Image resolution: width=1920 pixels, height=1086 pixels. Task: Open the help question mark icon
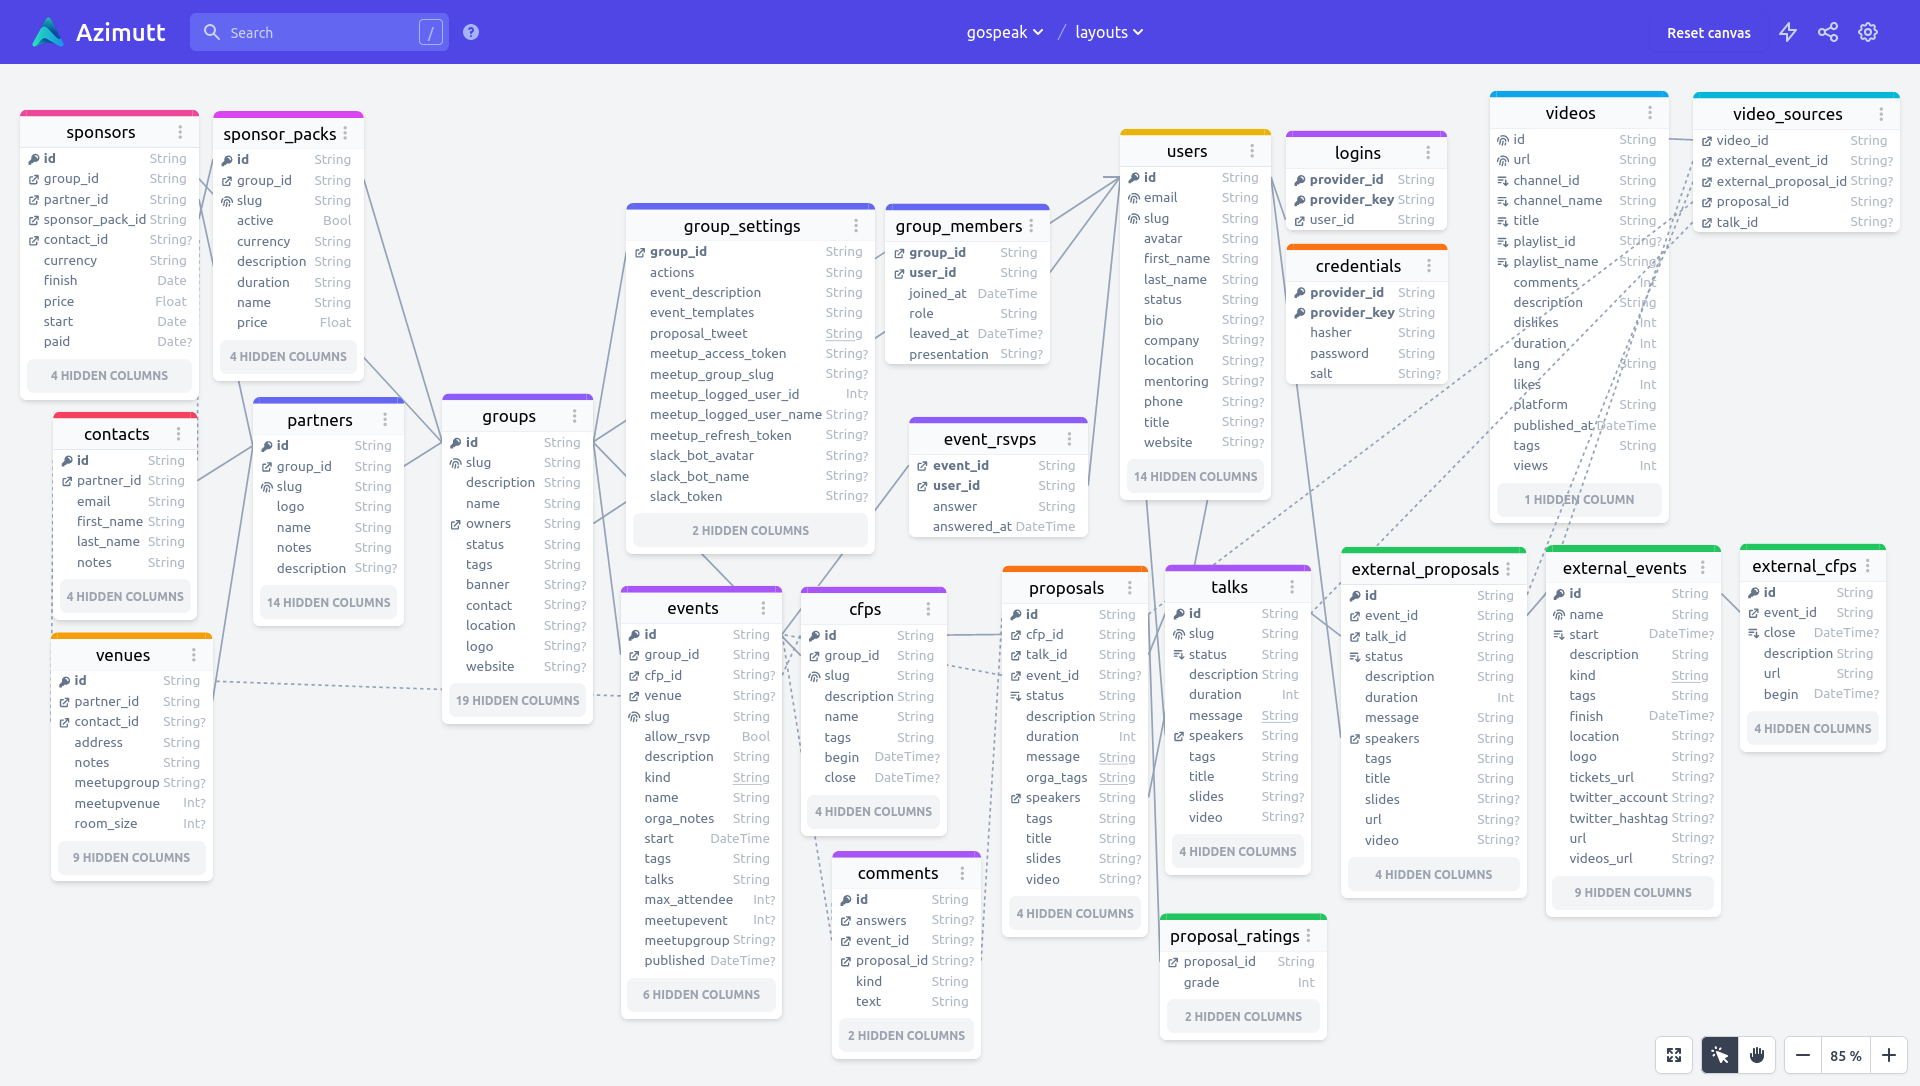471,32
